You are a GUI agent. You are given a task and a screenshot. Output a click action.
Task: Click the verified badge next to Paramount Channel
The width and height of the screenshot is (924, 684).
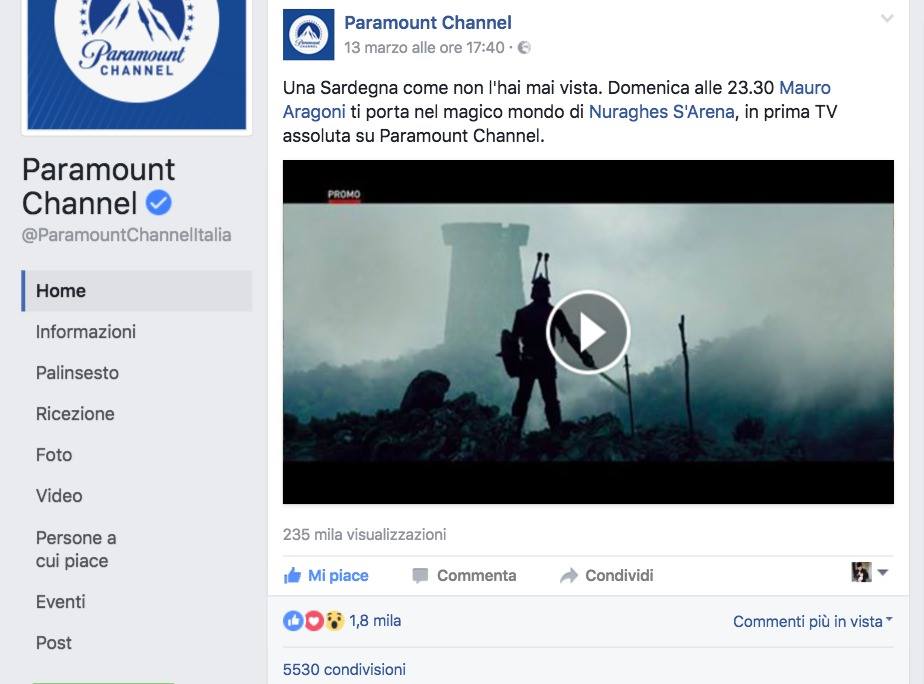click(159, 203)
